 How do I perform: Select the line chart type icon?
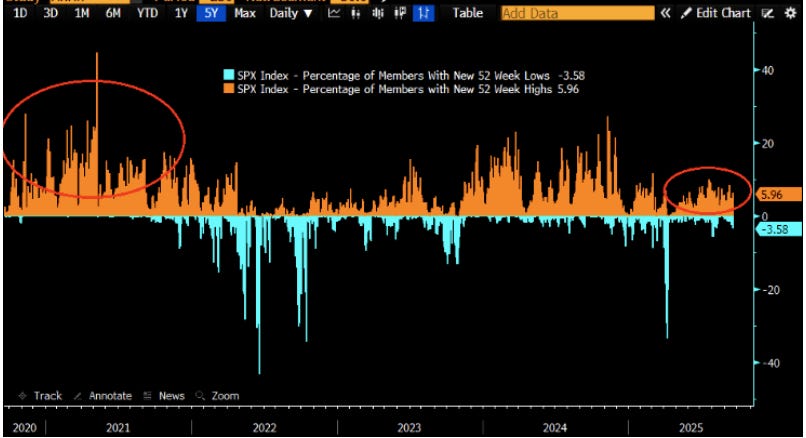(x=334, y=13)
